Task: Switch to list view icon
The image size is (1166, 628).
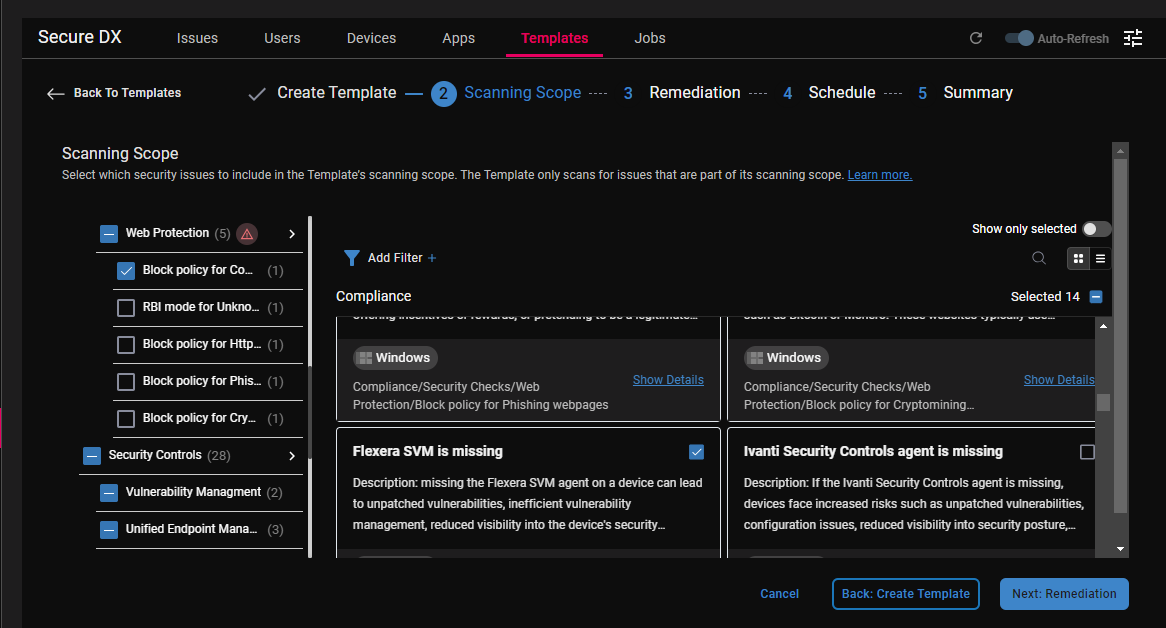Action: click(x=1100, y=259)
